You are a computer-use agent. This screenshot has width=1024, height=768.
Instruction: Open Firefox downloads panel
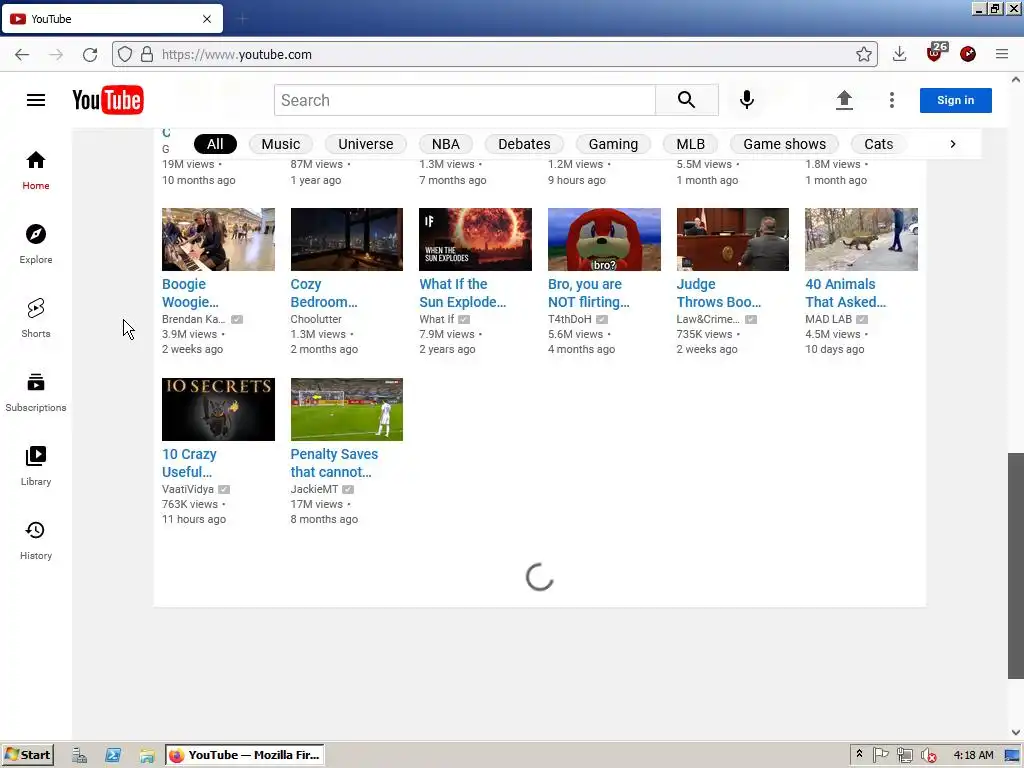[899, 54]
